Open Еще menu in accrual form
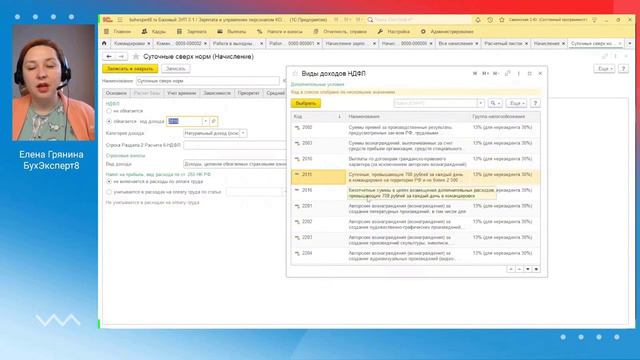 pos(604,69)
